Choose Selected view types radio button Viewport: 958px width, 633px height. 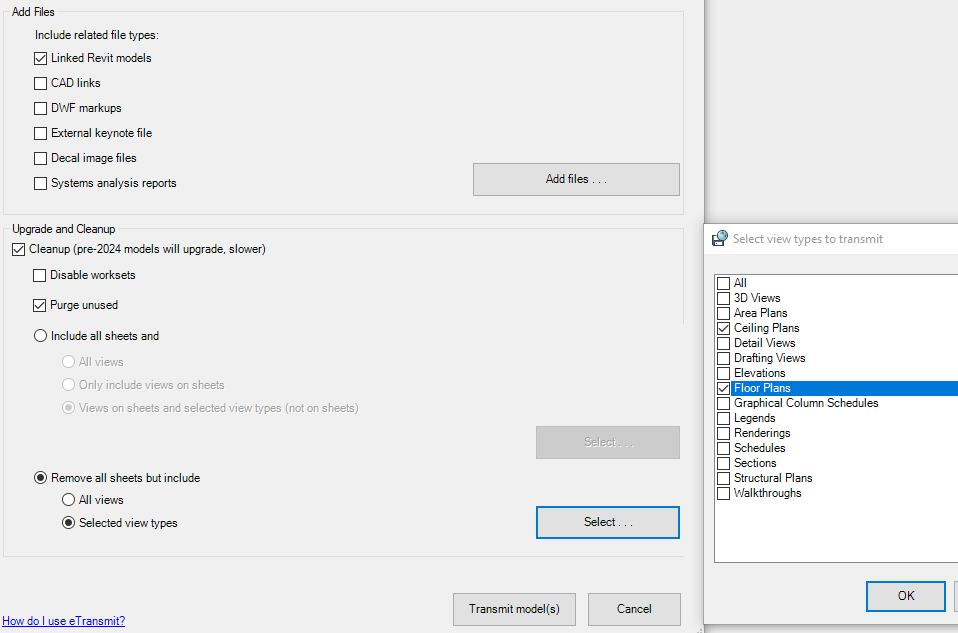coord(68,523)
